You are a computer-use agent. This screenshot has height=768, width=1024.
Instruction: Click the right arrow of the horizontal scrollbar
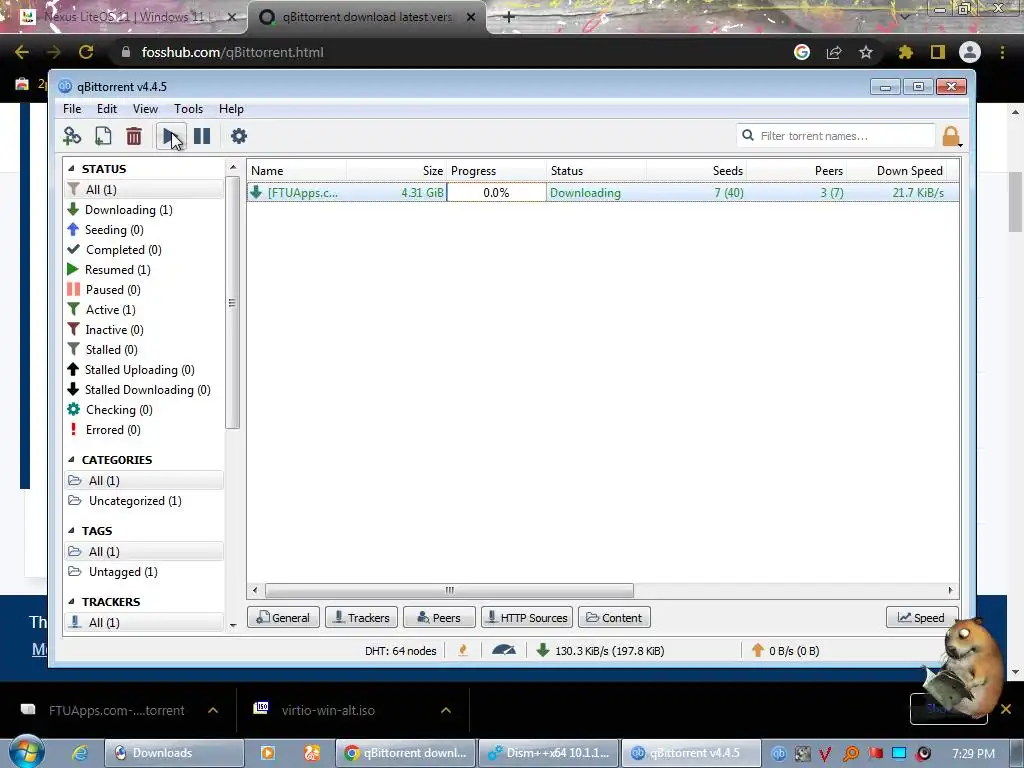(x=950, y=590)
